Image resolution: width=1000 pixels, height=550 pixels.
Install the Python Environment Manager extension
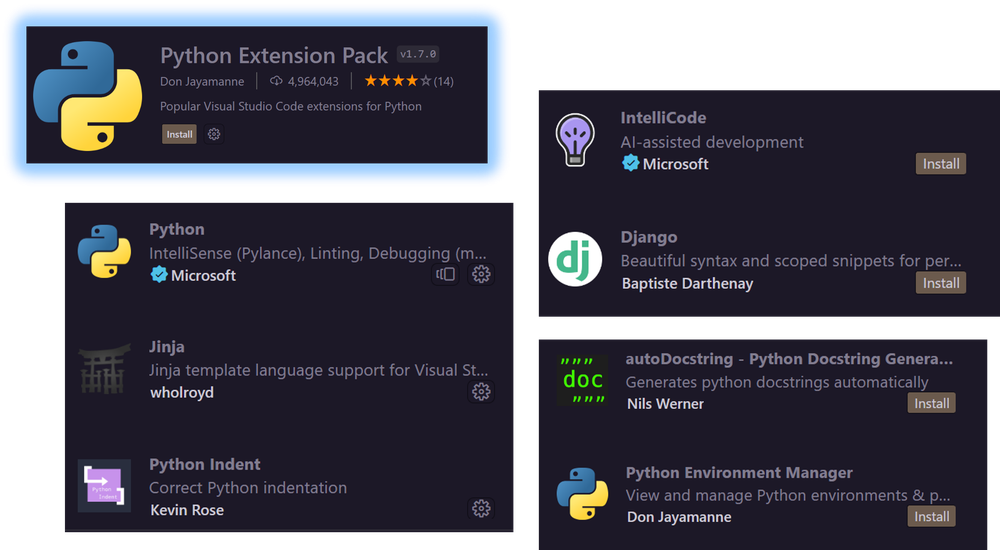click(x=932, y=516)
